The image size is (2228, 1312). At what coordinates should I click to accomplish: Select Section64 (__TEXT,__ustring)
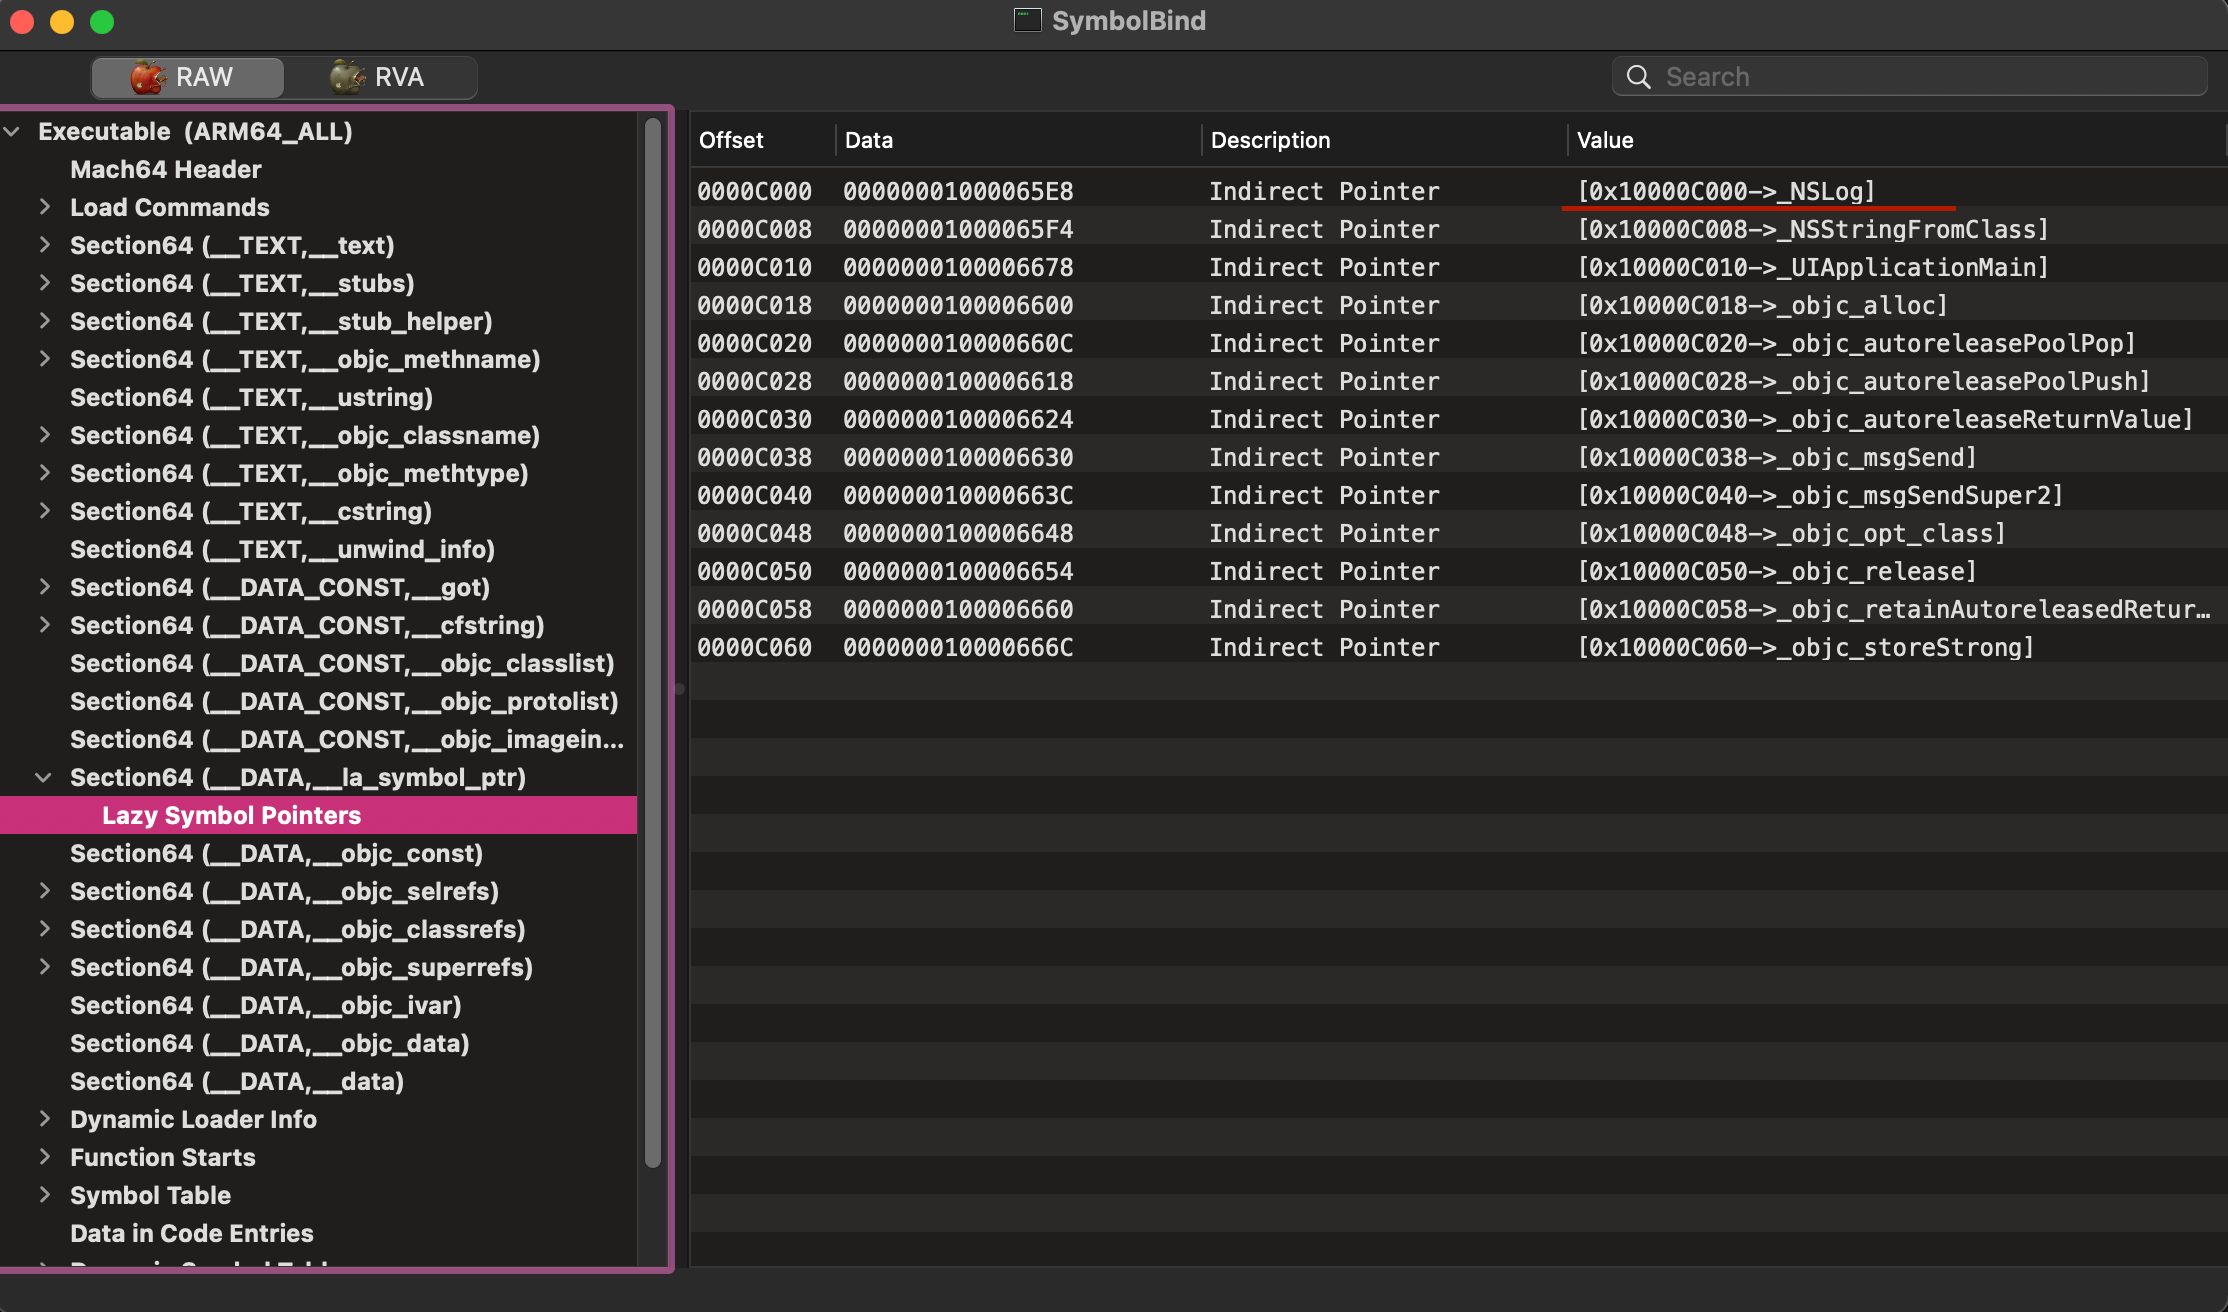251,398
